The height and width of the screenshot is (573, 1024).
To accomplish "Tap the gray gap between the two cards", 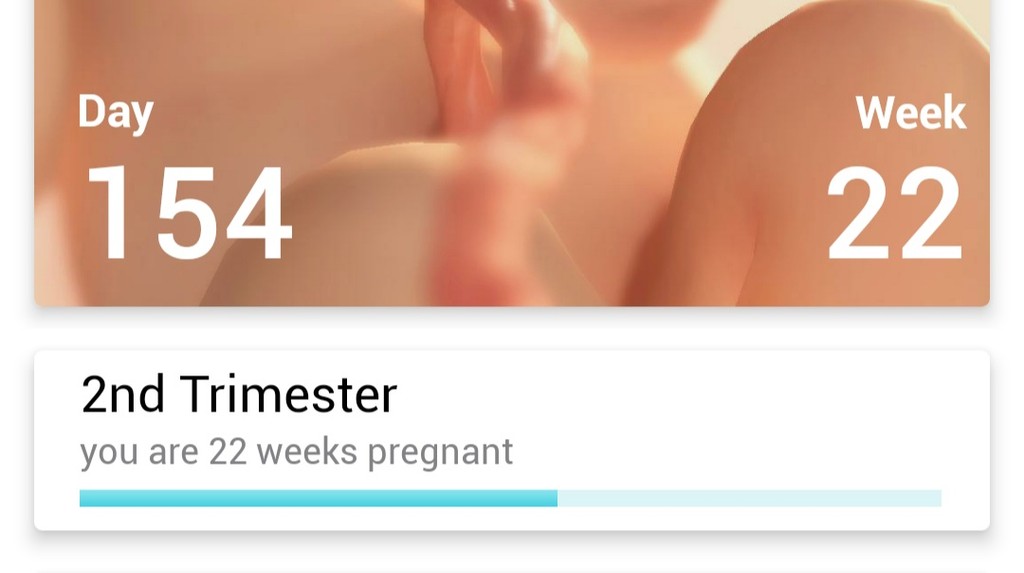I will click(512, 329).
